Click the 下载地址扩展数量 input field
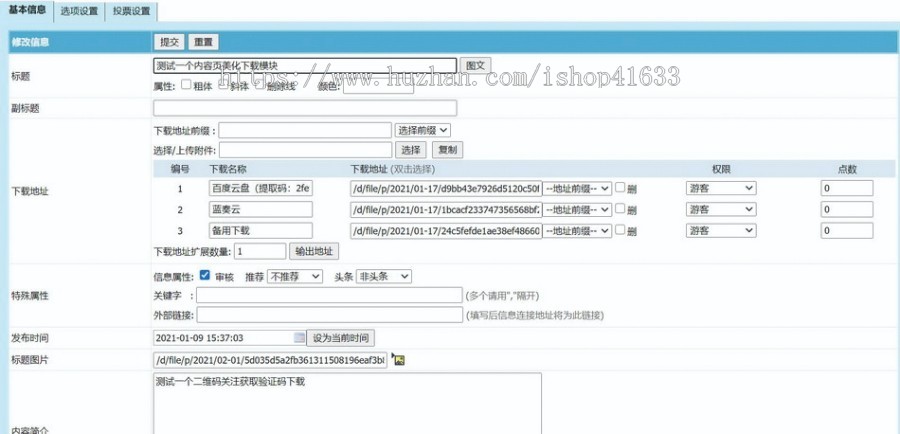 tap(260, 251)
